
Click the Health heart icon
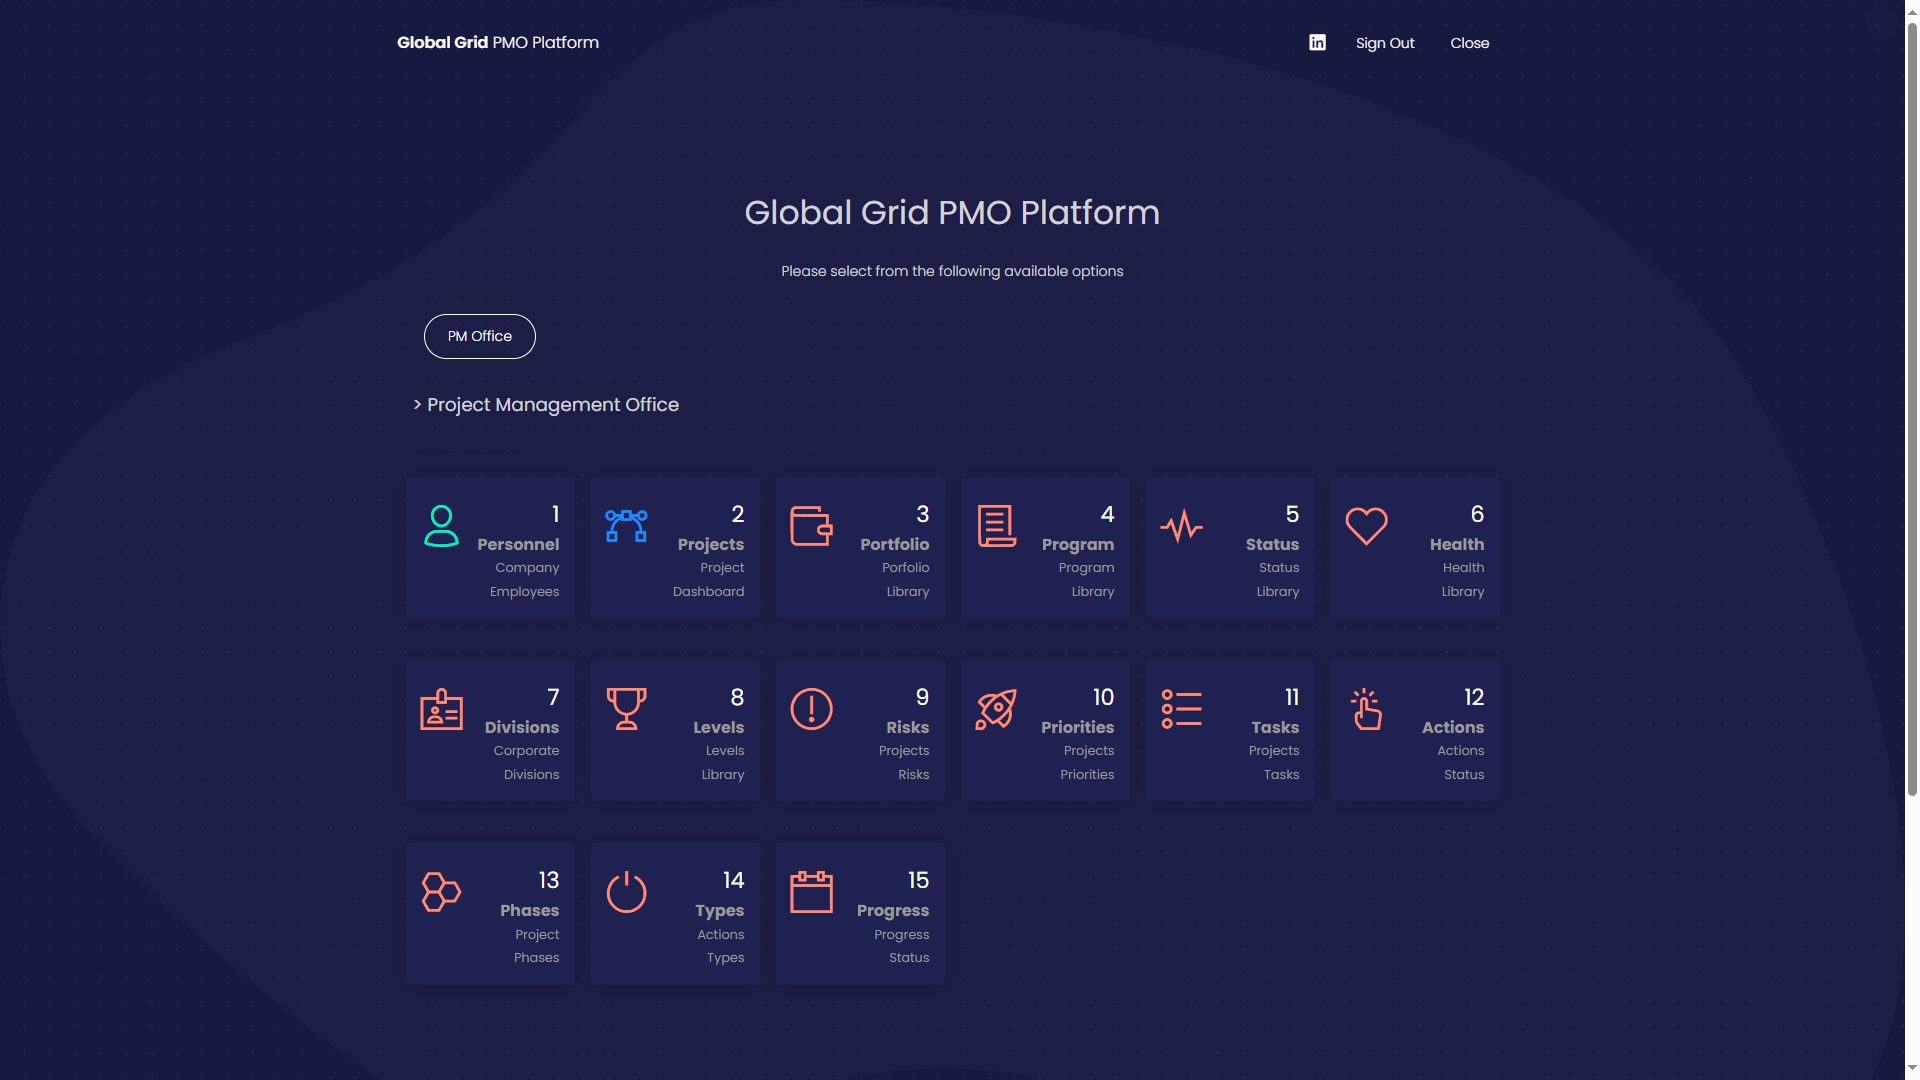pyautogui.click(x=1366, y=526)
